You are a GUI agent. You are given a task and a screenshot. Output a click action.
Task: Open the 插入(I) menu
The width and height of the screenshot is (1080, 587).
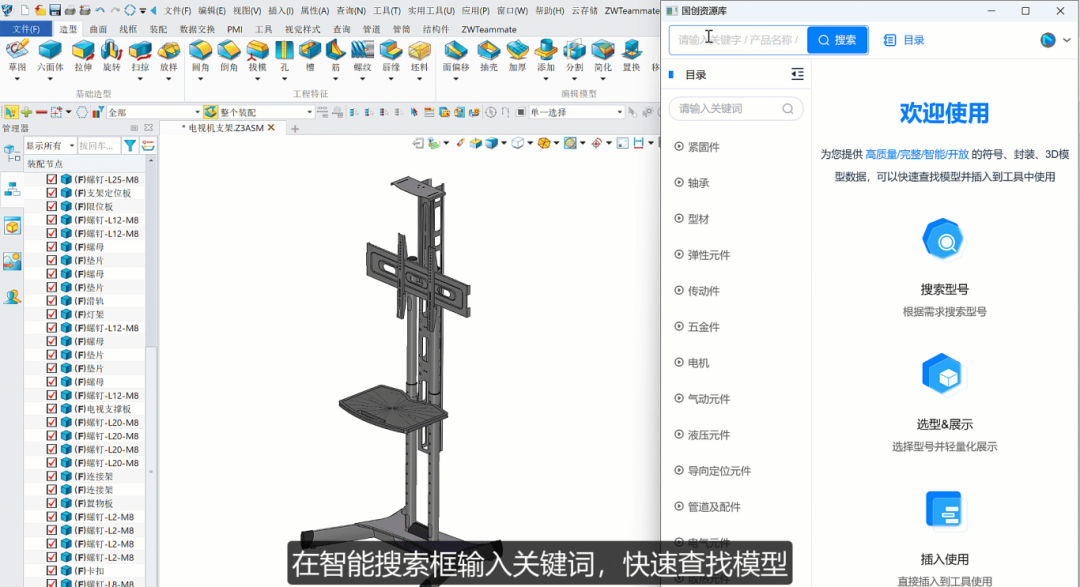(x=280, y=10)
